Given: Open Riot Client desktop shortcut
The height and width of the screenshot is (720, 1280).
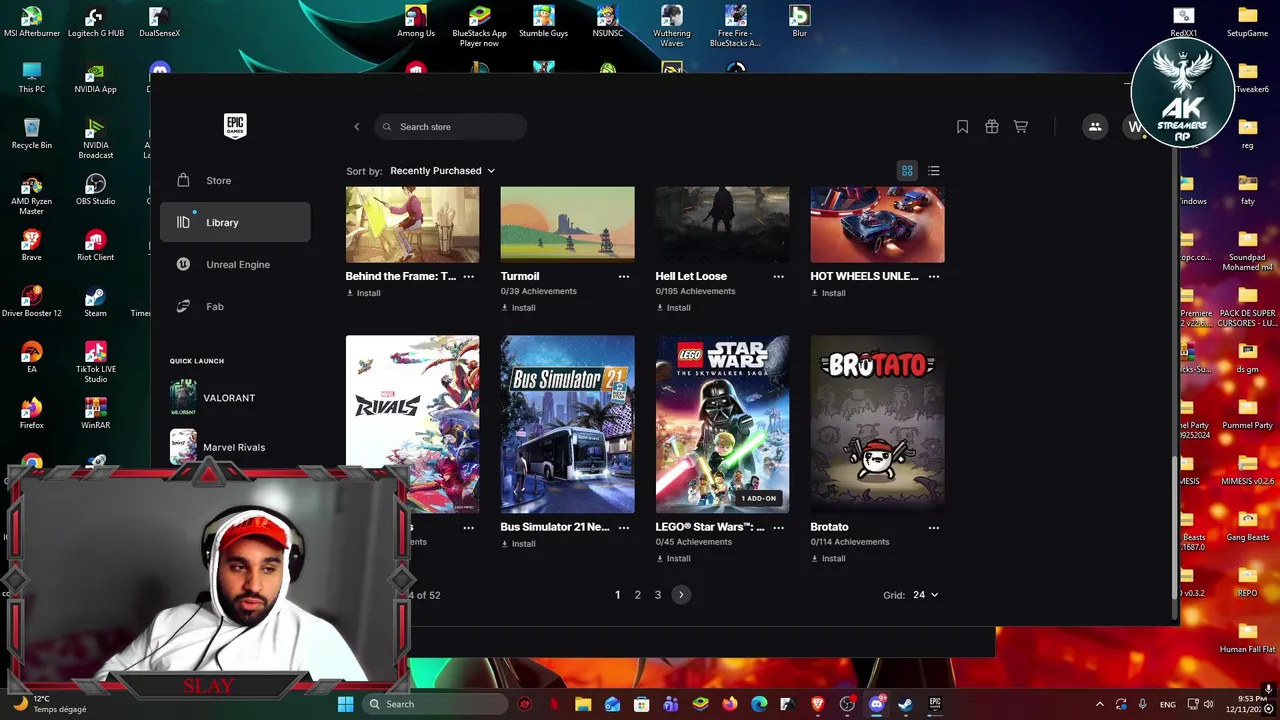Looking at the screenshot, I should [x=96, y=246].
